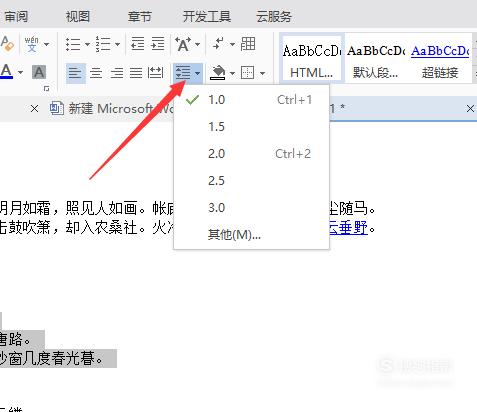Close the active document tab marked 1 *
This screenshot has height=412, width=477.
(470, 108)
